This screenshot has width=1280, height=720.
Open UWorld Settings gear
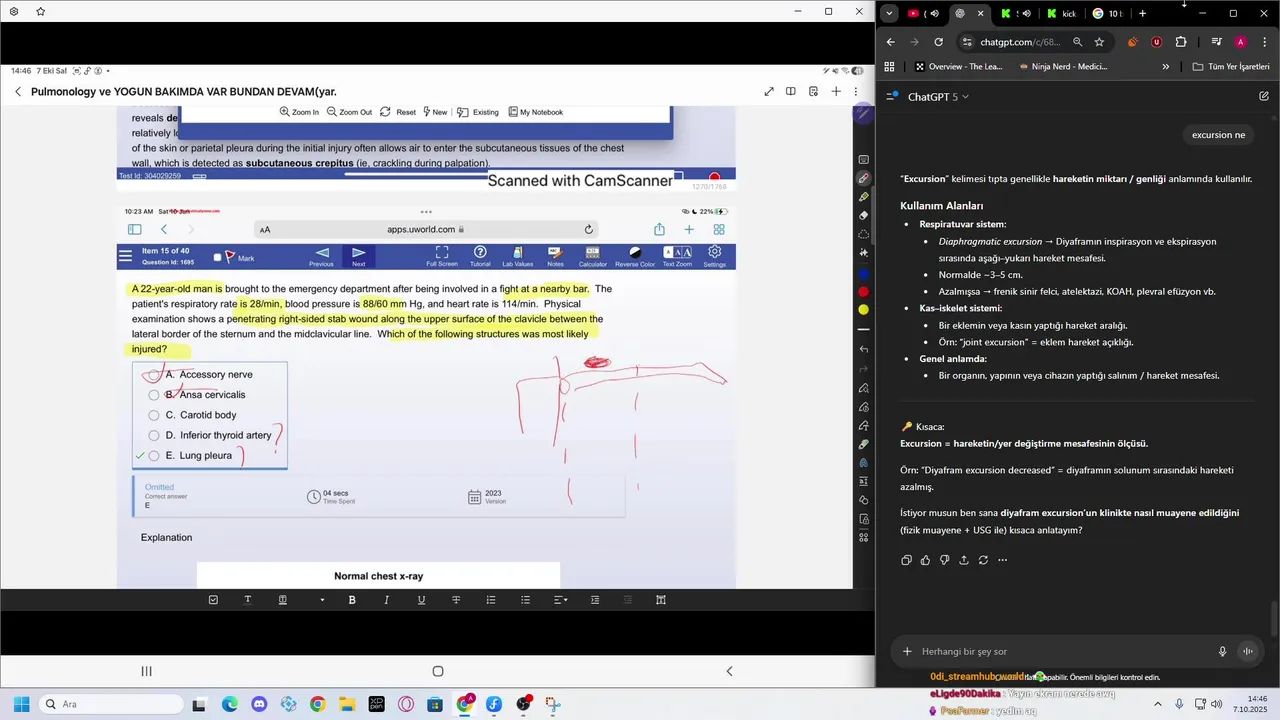point(715,257)
